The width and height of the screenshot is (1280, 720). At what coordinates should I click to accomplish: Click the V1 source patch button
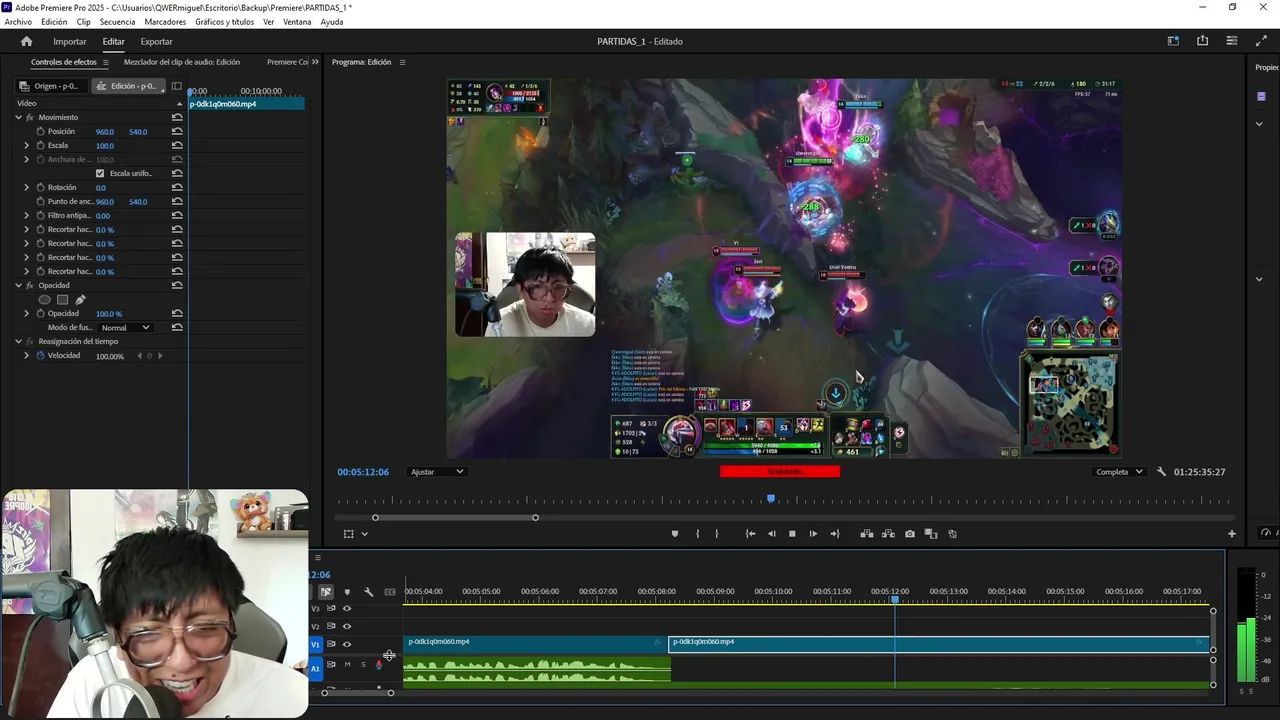tap(316, 644)
